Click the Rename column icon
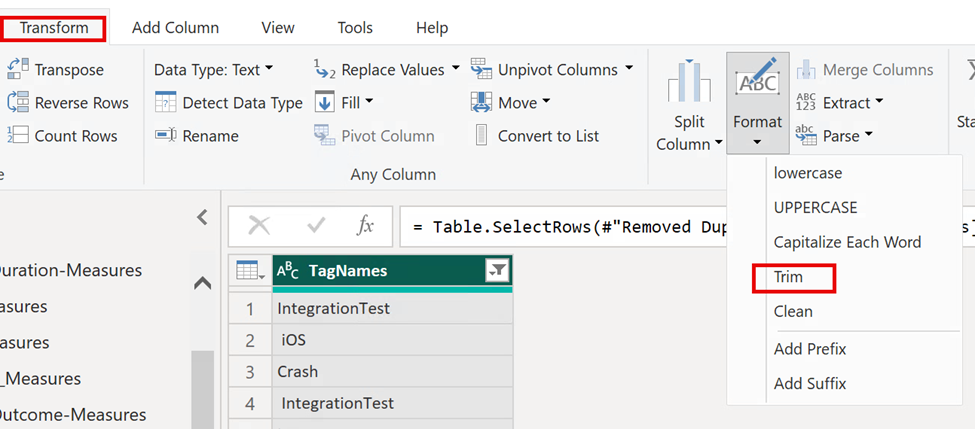The height and width of the screenshot is (429, 975). [x=165, y=135]
